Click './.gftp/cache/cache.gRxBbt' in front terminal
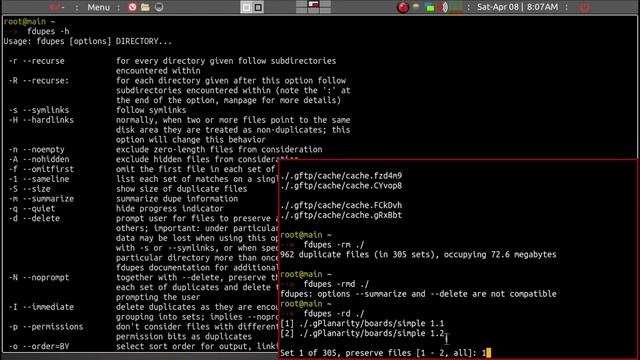This screenshot has width=640, height=360. [x=341, y=215]
